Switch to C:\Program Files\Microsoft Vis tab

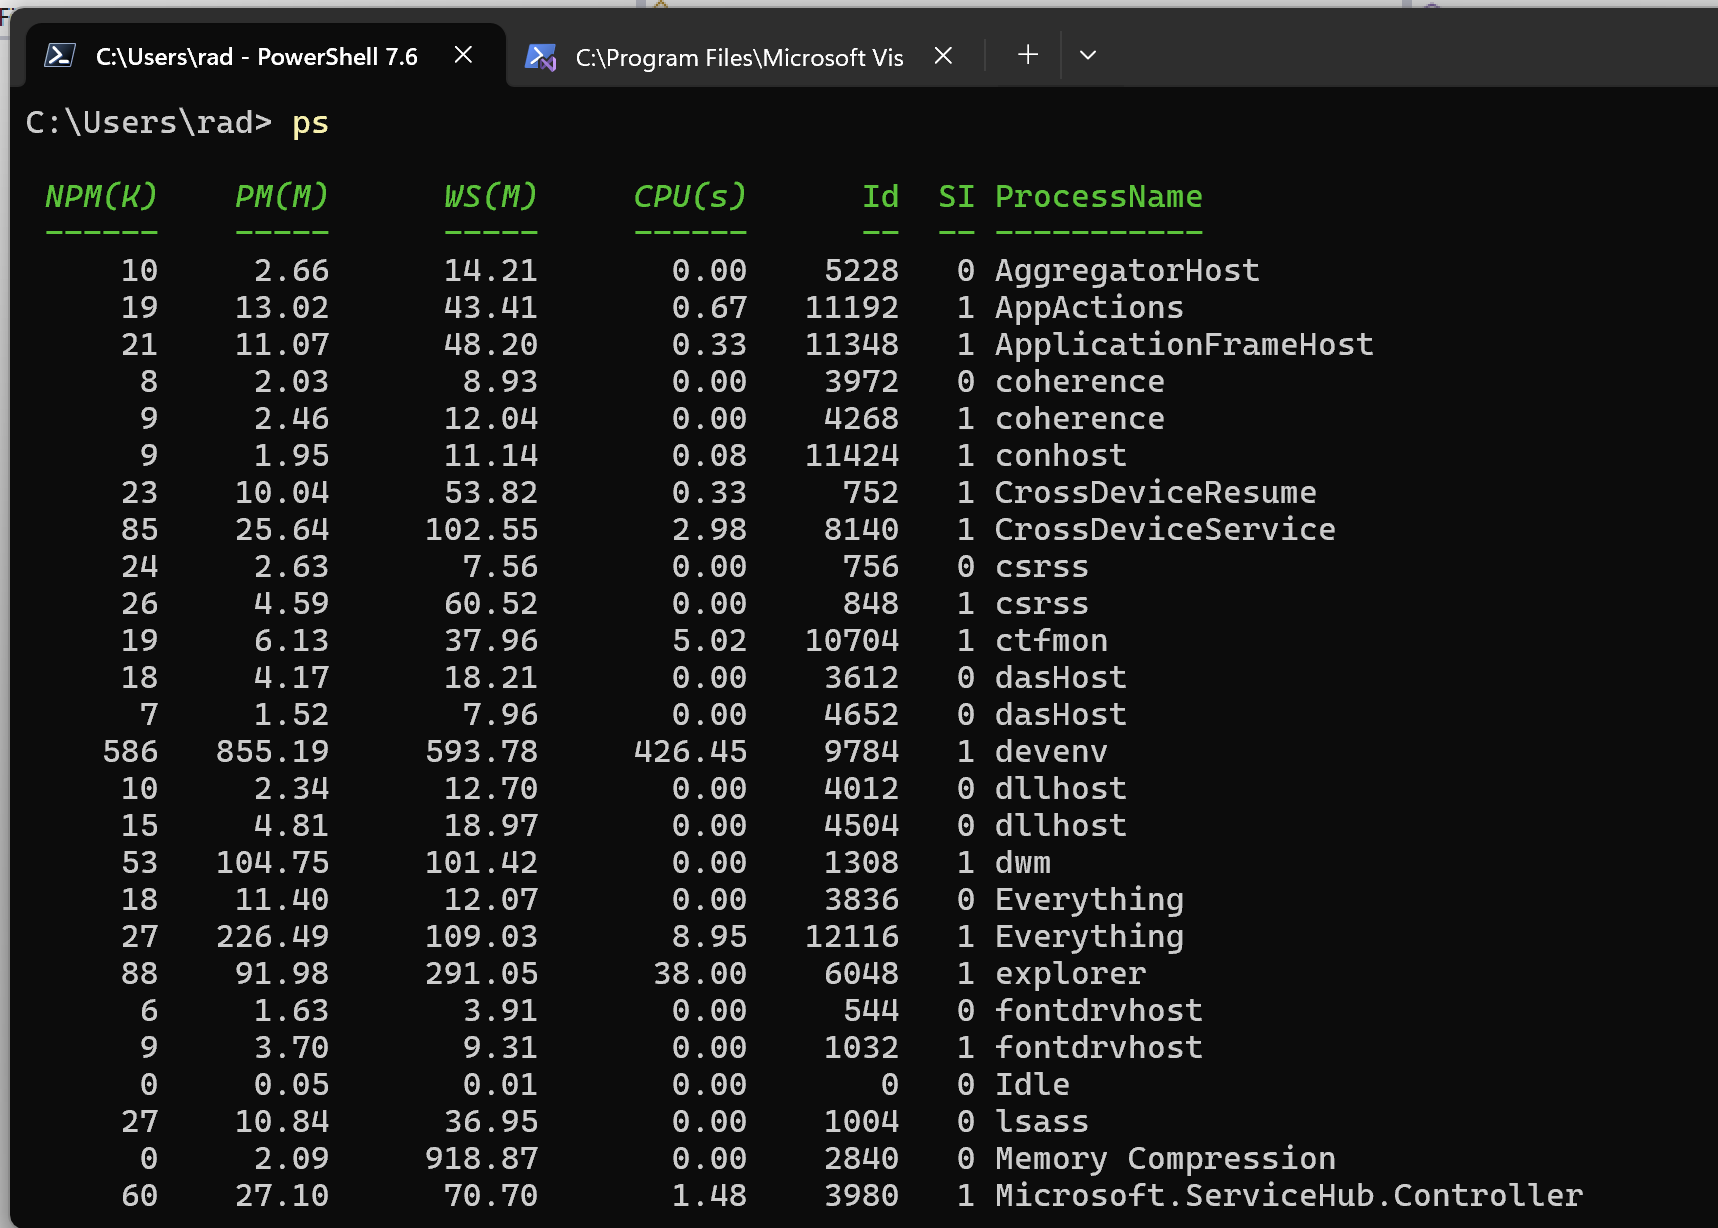coord(740,57)
